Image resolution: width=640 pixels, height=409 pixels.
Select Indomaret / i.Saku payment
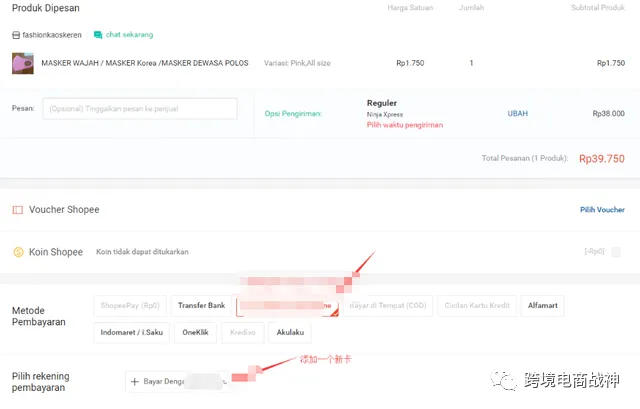point(131,333)
